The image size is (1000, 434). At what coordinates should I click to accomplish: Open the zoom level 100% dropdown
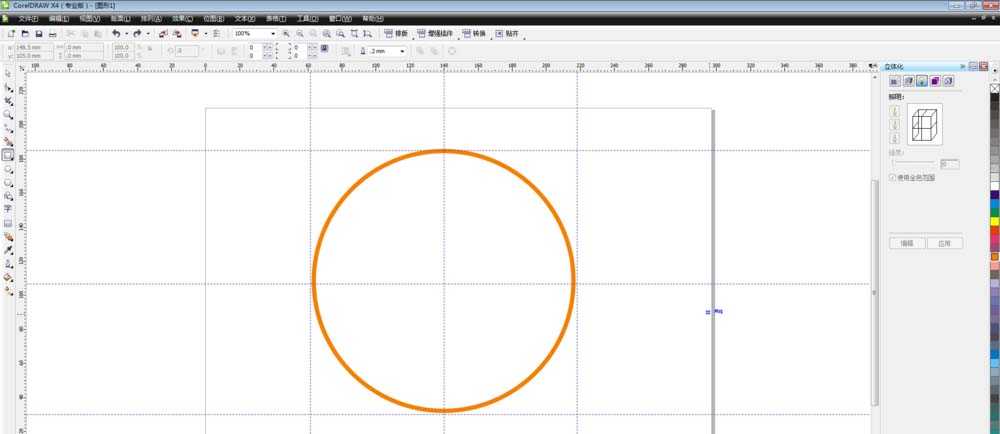273,34
